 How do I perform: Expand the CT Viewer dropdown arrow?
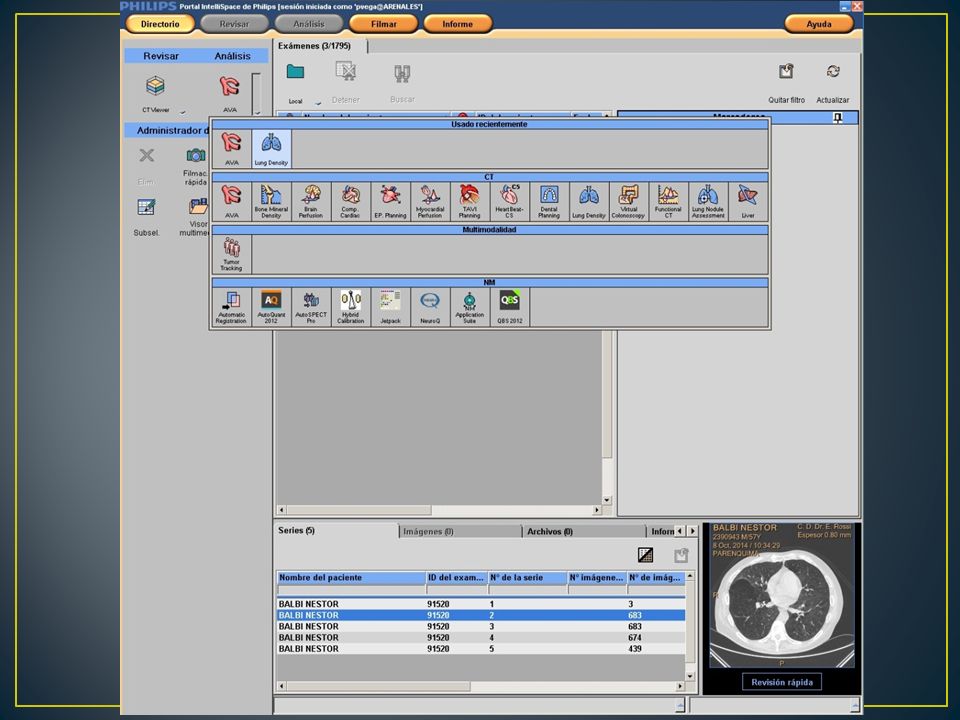pyautogui.click(x=182, y=111)
